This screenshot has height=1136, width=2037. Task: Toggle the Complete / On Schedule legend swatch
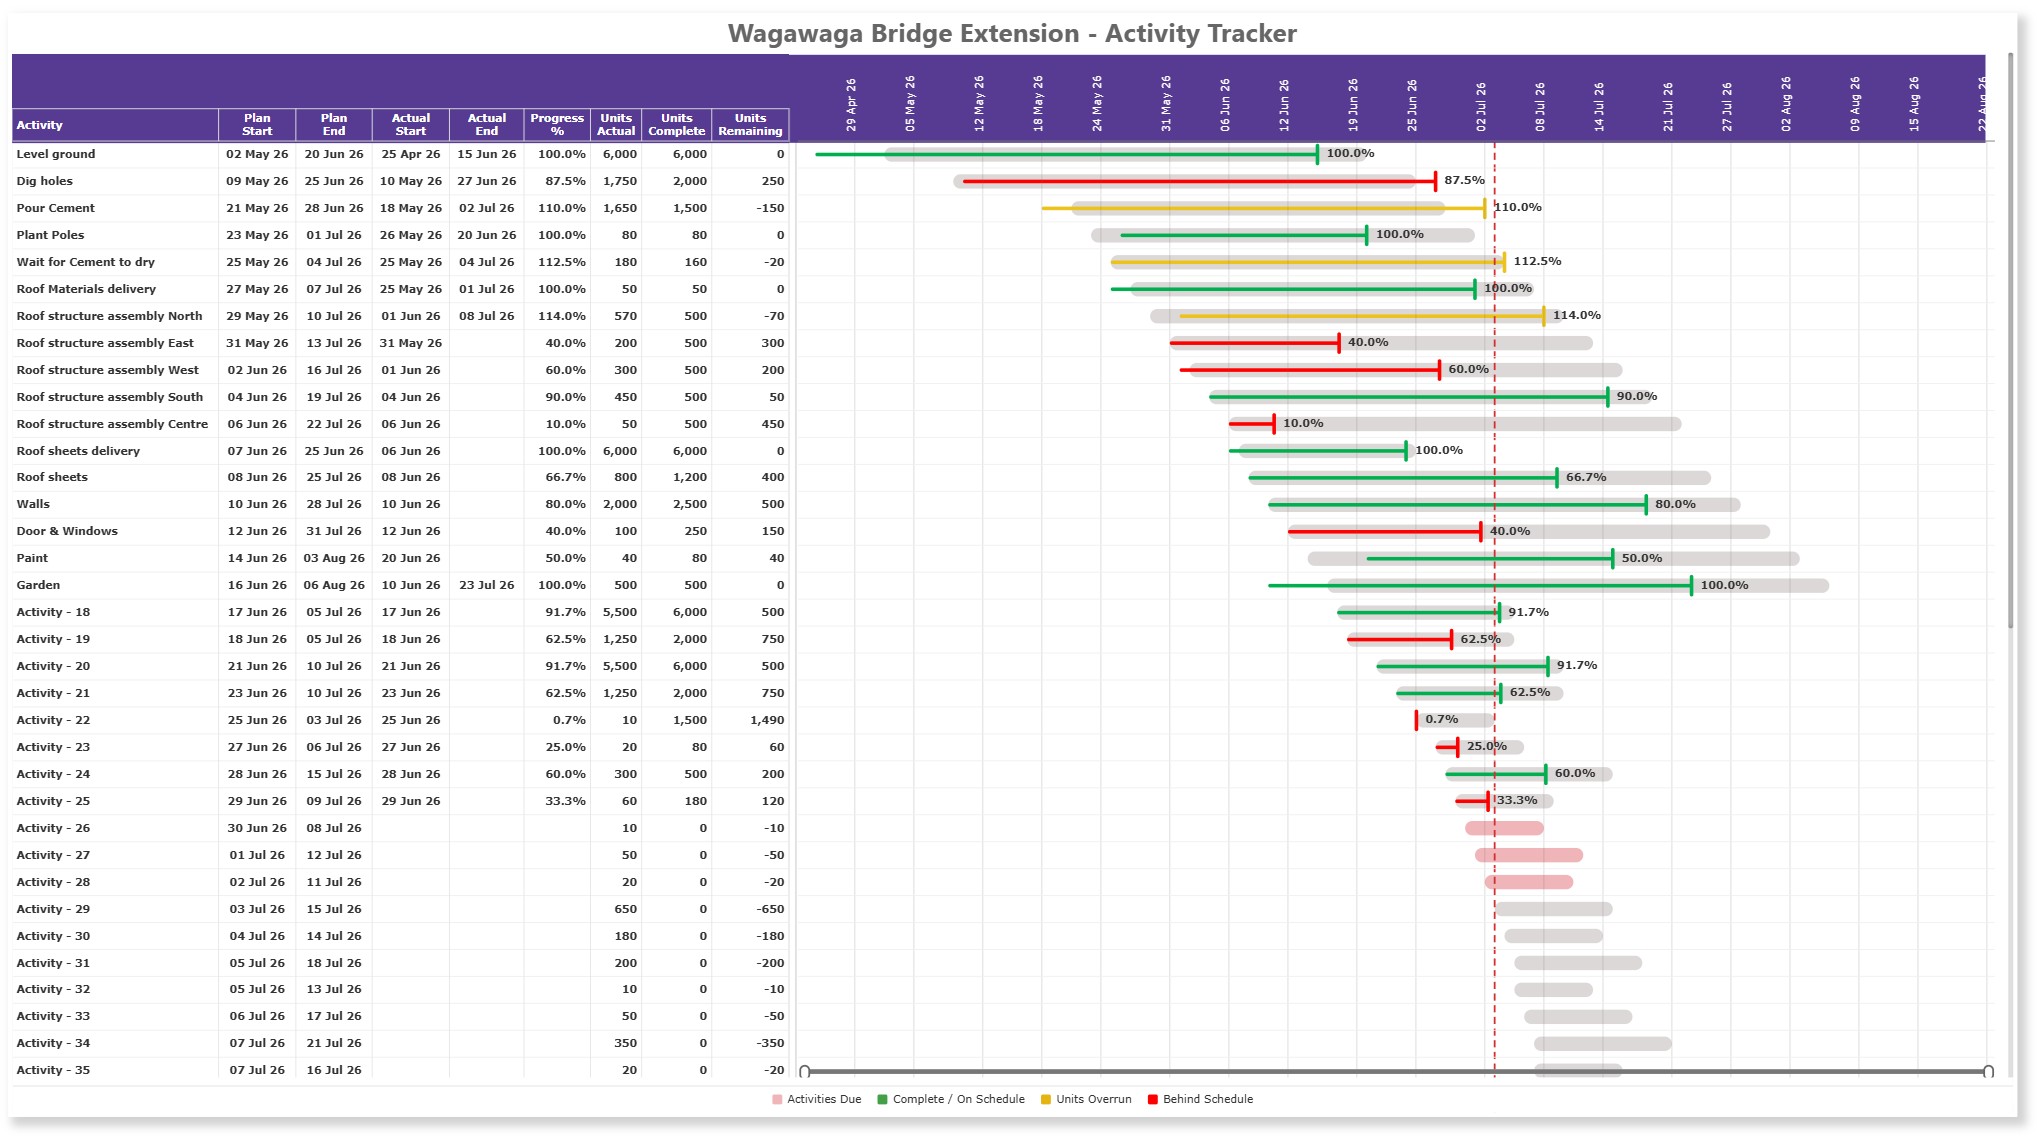click(x=882, y=1099)
